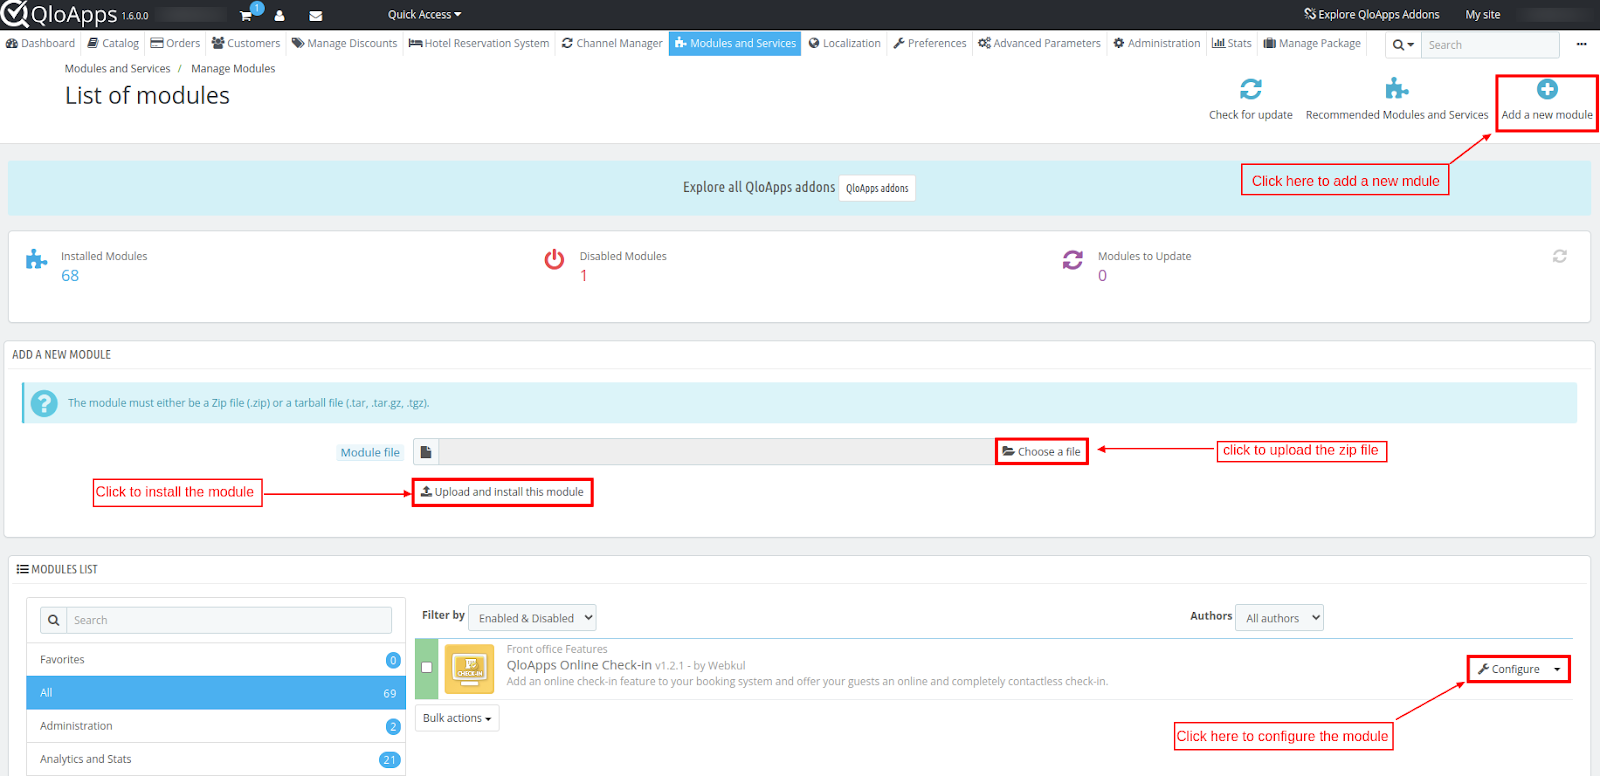Click the user profile icon in header
Screen dimensions: 1600x776
(x=279, y=16)
